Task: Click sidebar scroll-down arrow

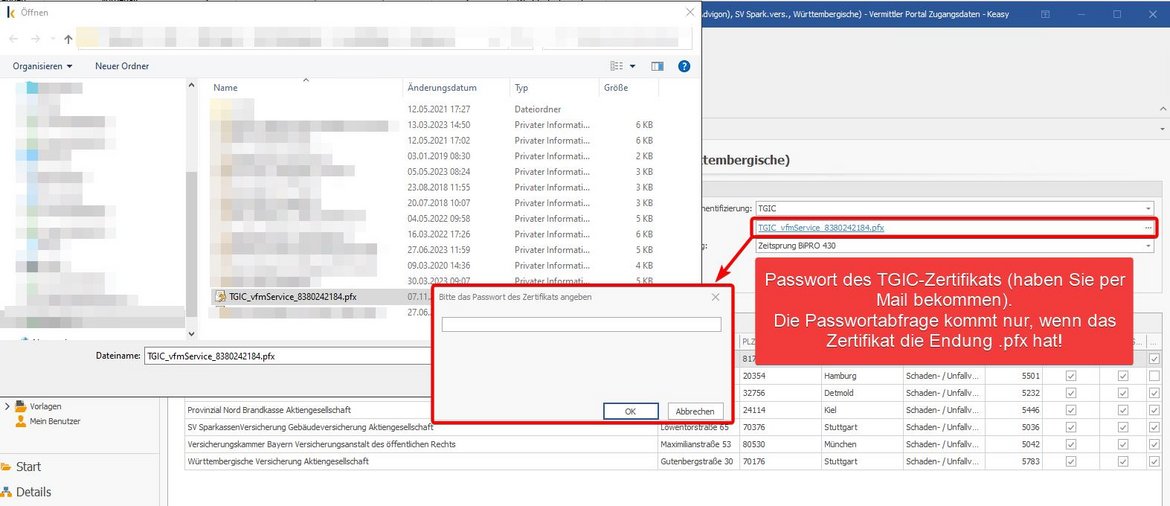Action: click(191, 334)
